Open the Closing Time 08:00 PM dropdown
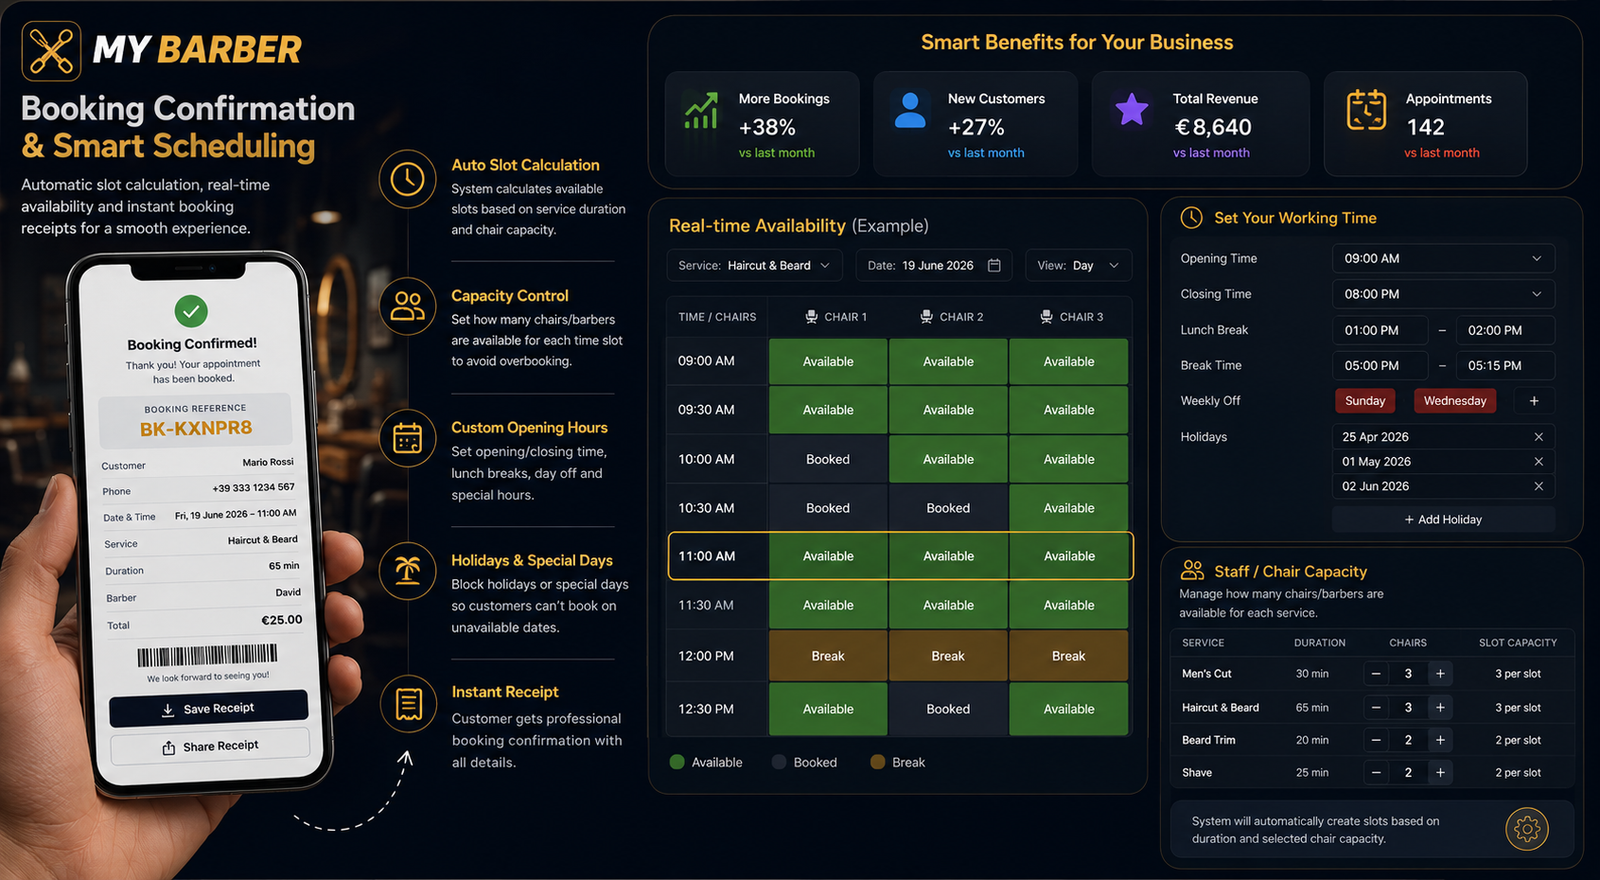This screenshot has width=1600, height=880. click(x=1443, y=294)
